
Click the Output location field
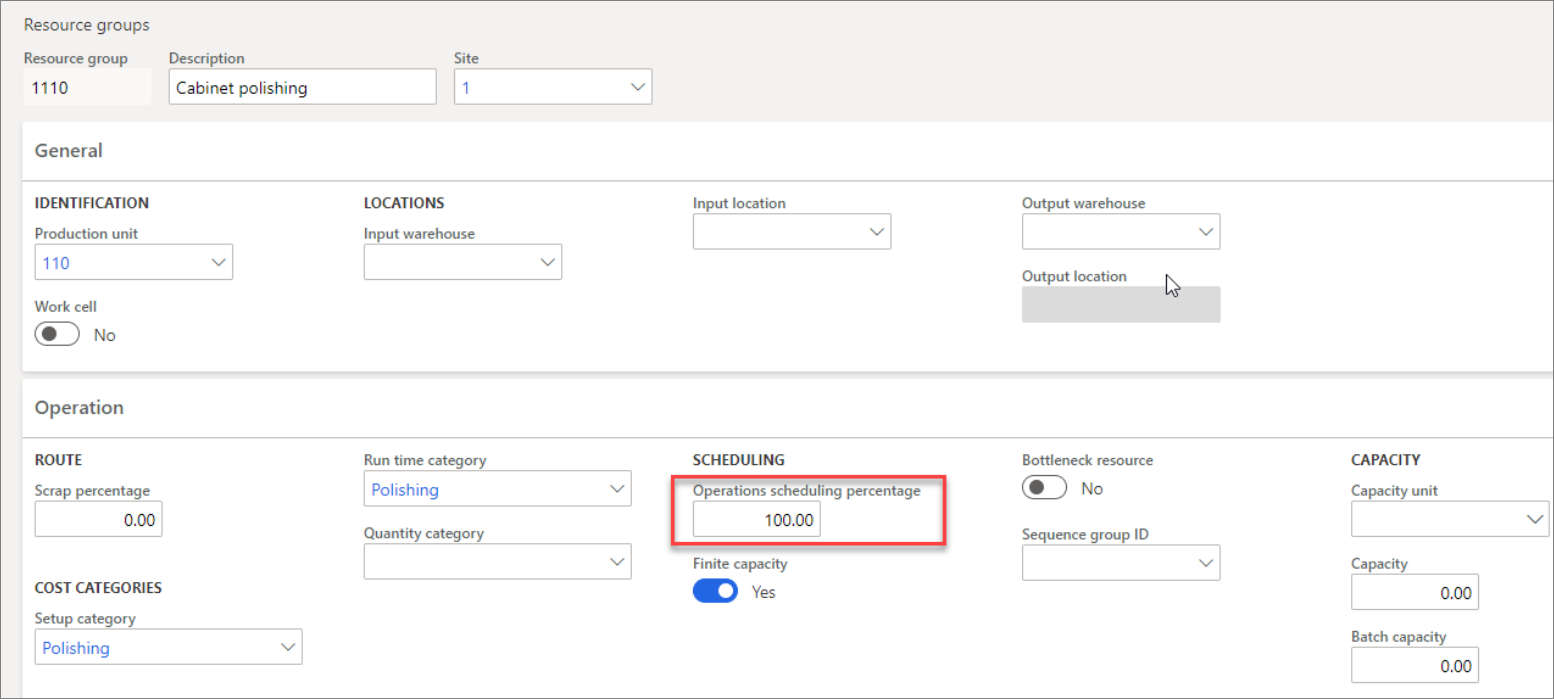(x=1121, y=304)
